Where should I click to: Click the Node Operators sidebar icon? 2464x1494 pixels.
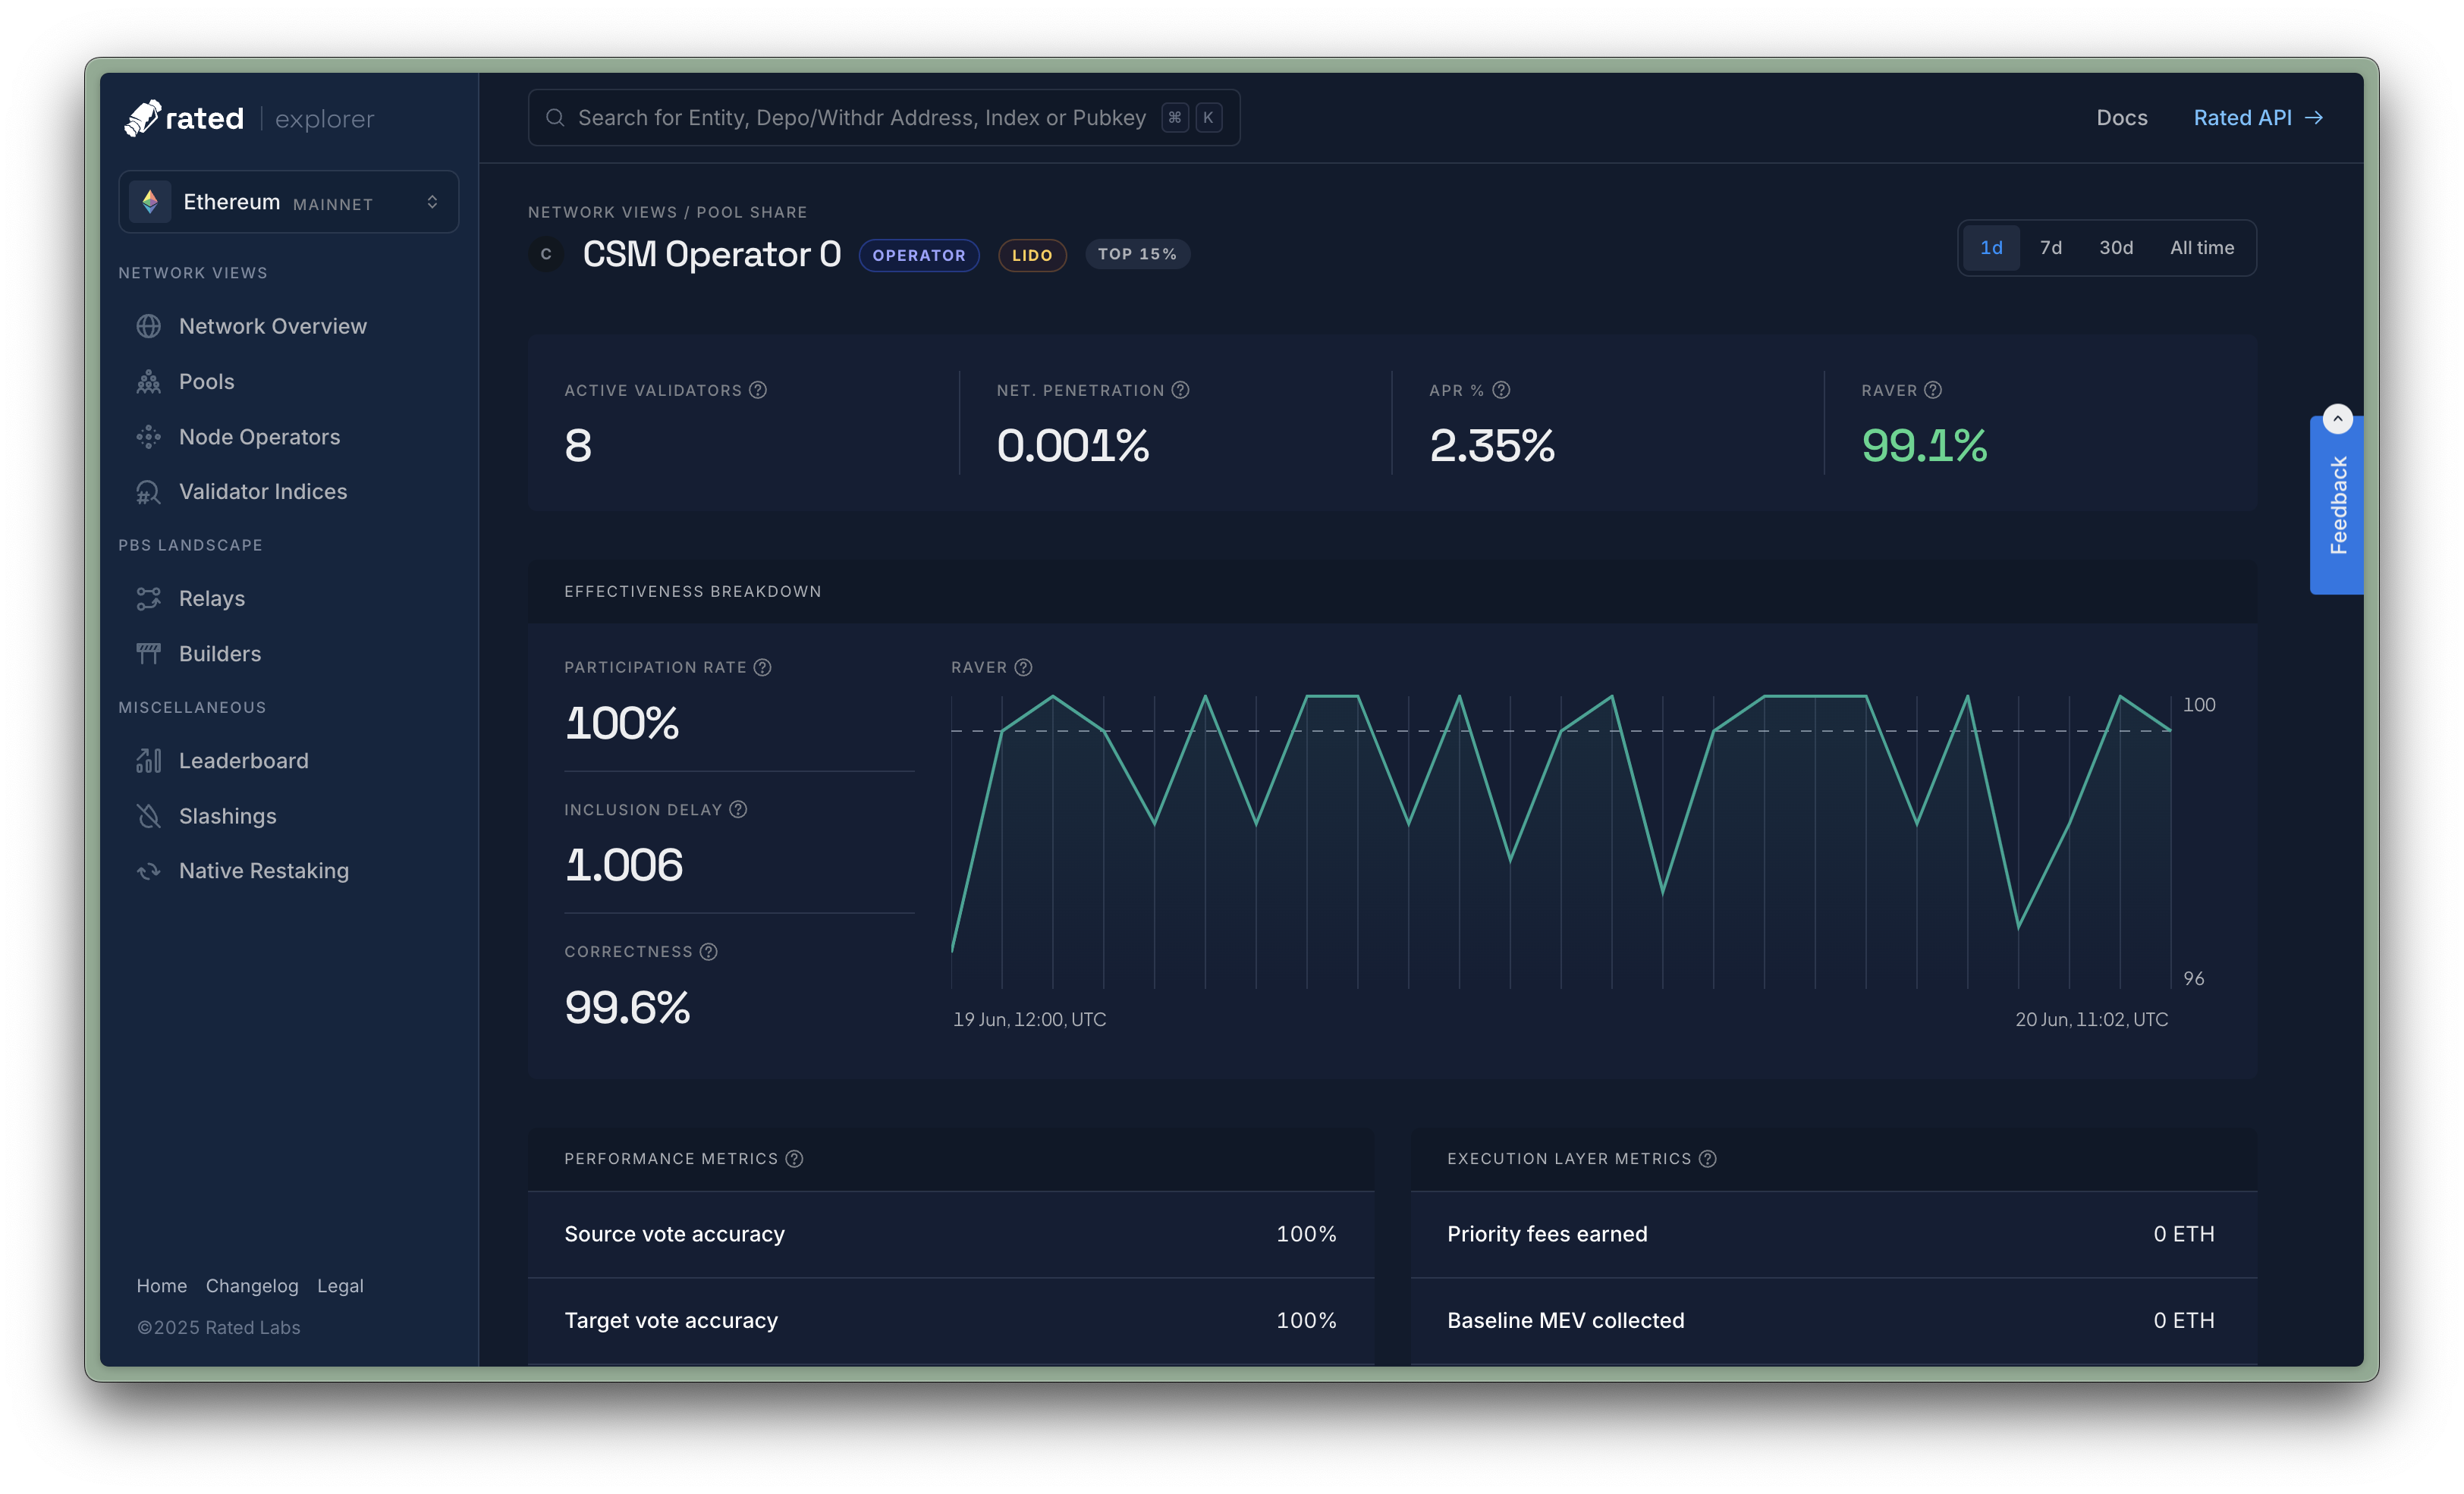[148, 437]
